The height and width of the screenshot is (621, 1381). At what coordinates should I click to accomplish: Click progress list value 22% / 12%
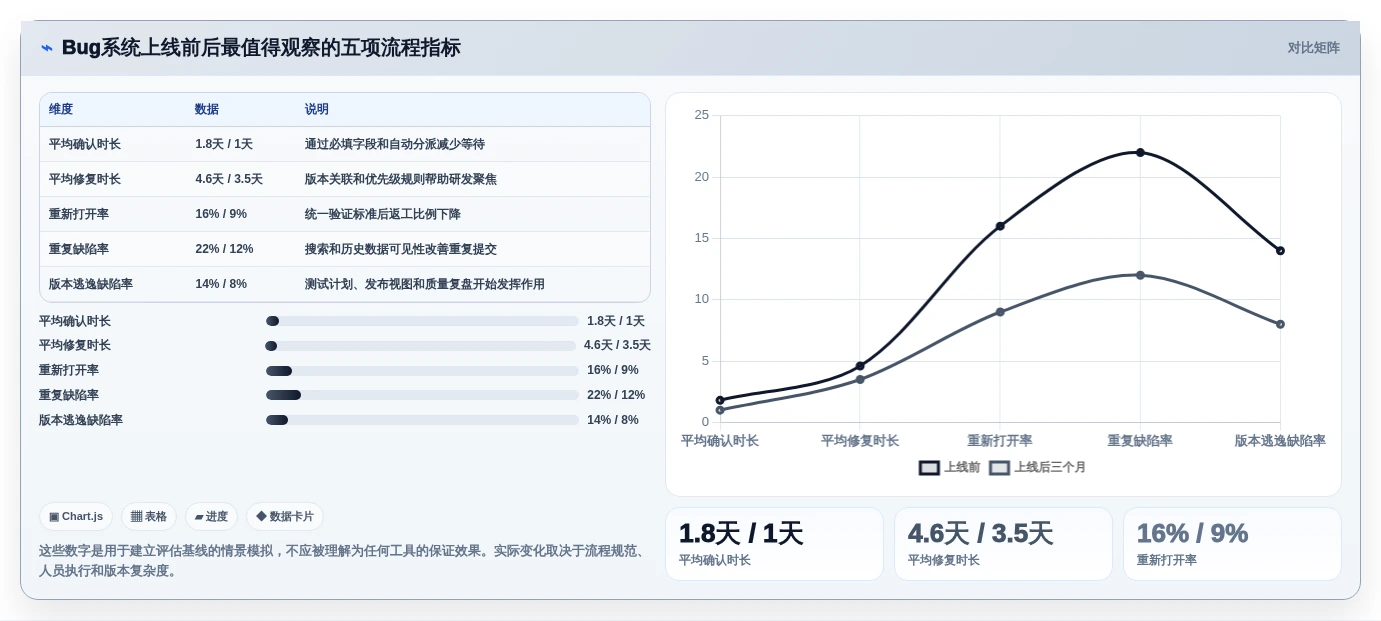[616, 395]
